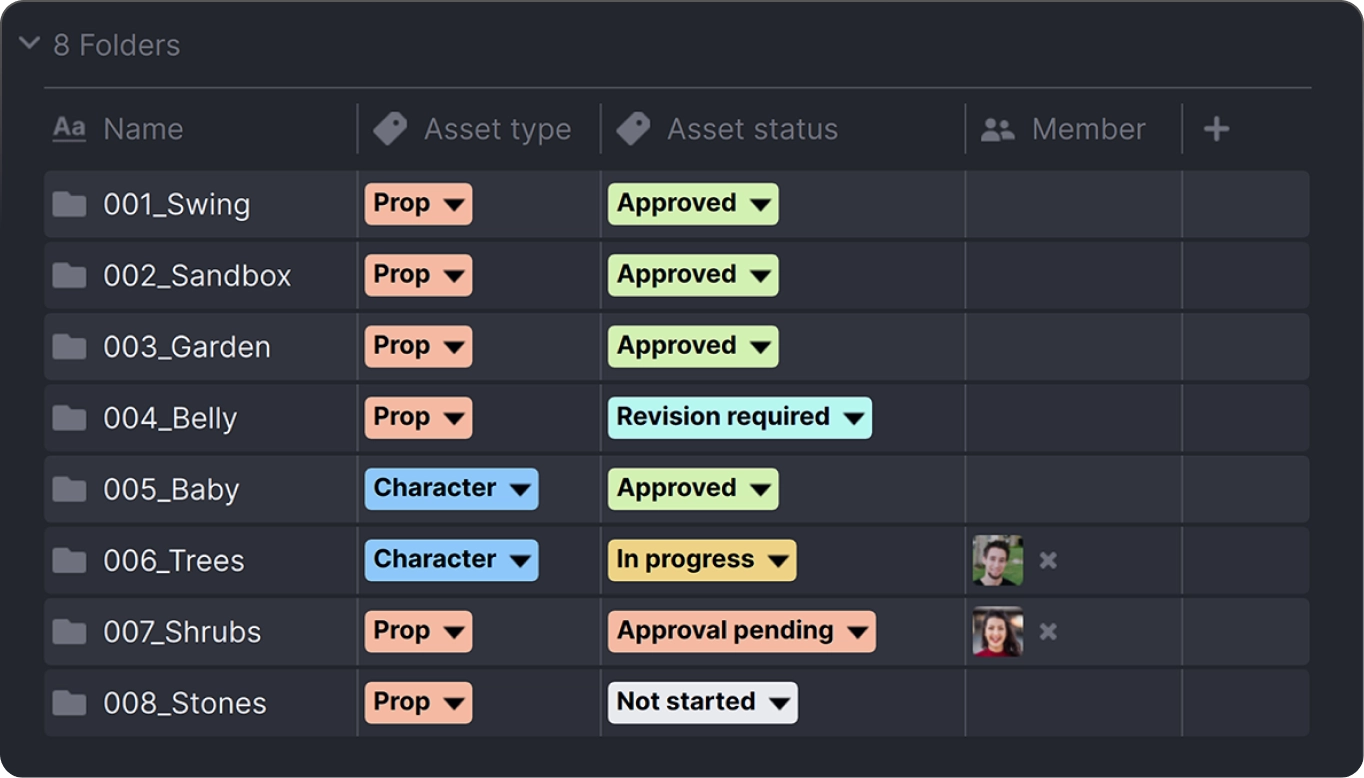Click the folder icon beside 008_Stones
This screenshot has height=778, width=1364.
(69, 703)
